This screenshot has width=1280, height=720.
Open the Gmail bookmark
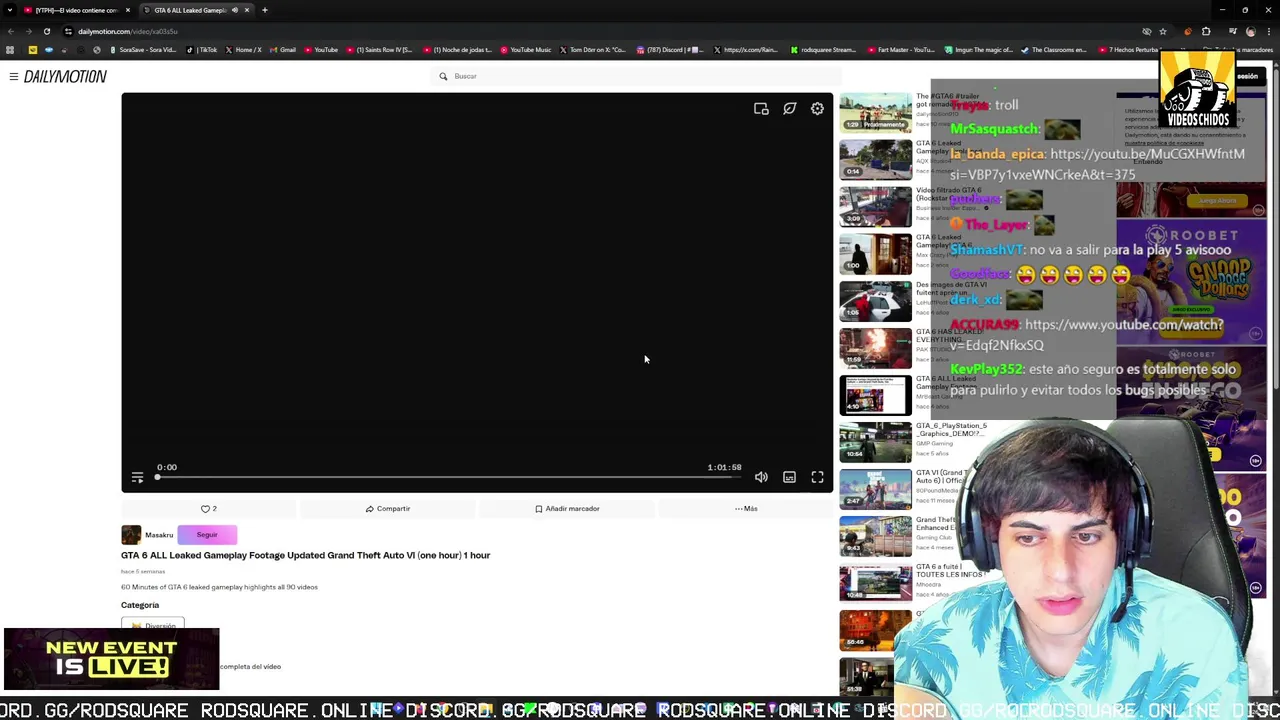283,50
